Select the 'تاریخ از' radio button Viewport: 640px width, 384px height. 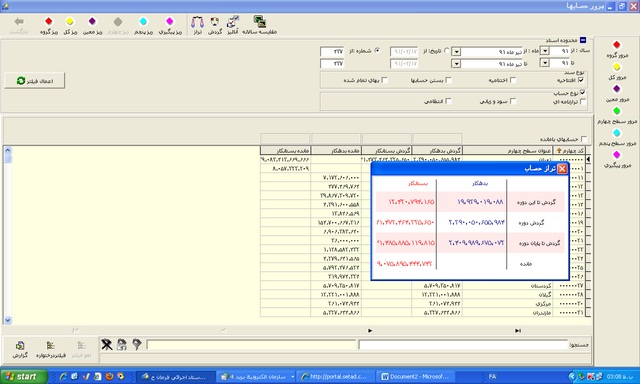(x=446, y=51)
